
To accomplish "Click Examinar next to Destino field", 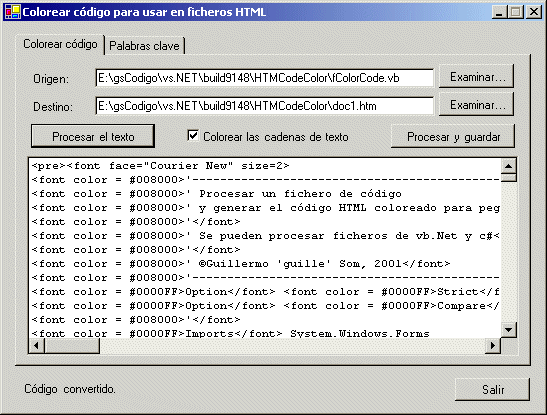I will click(x=477, y=104).
